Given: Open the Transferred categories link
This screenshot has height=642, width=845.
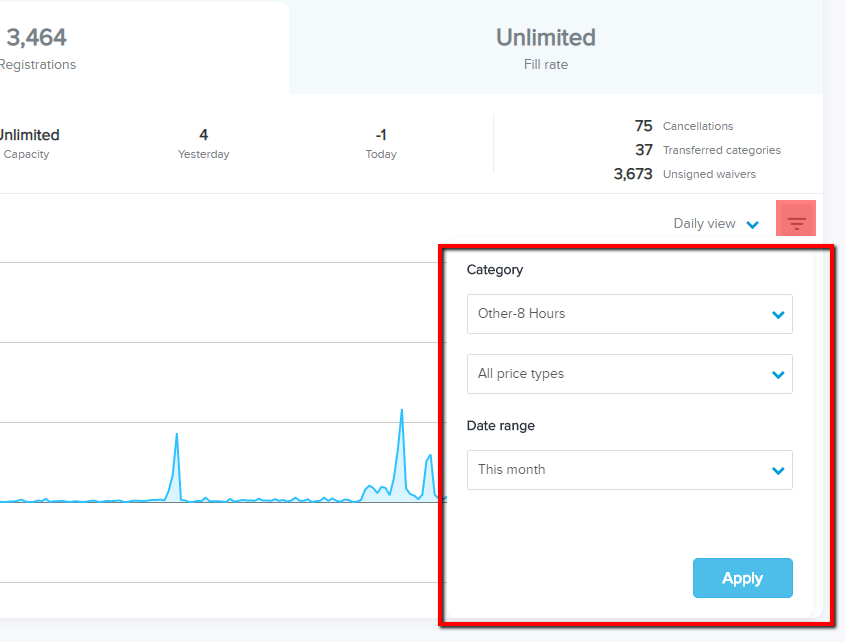Looking at the screenshot, I should pyautogui.click(x=721, y=150).
